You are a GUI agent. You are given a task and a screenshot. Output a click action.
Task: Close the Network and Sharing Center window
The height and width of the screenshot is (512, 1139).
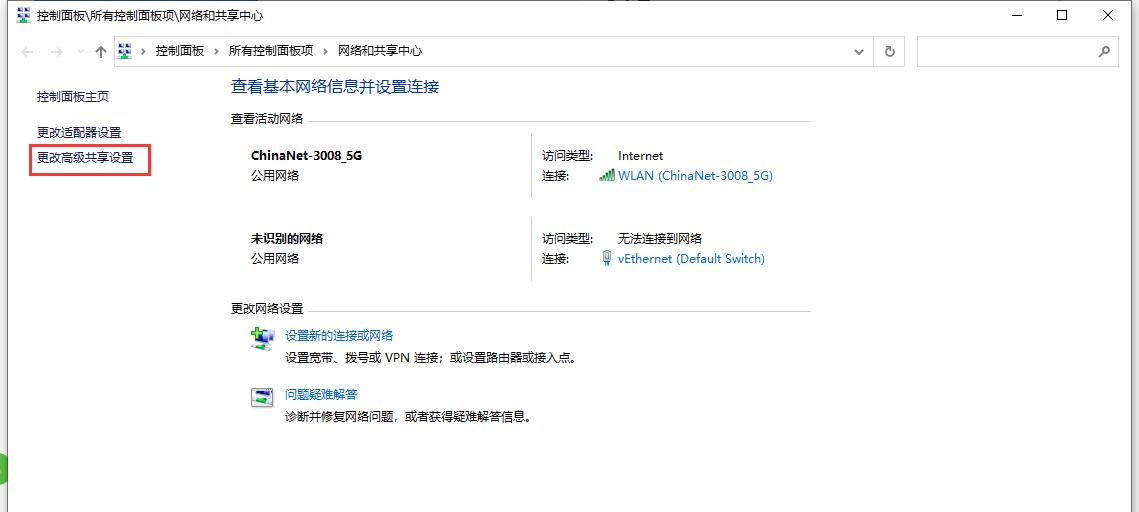(1108, 15)
